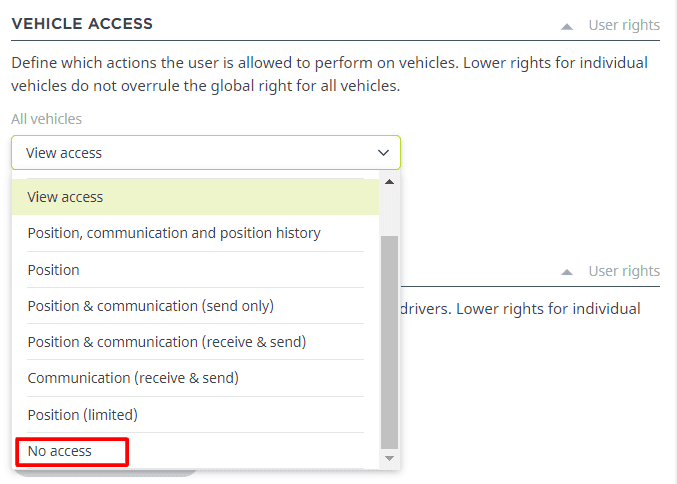The width and height of the screenshot is (677, 484).
Task: Select the highlighted View access option
Action: click(65, 197)
